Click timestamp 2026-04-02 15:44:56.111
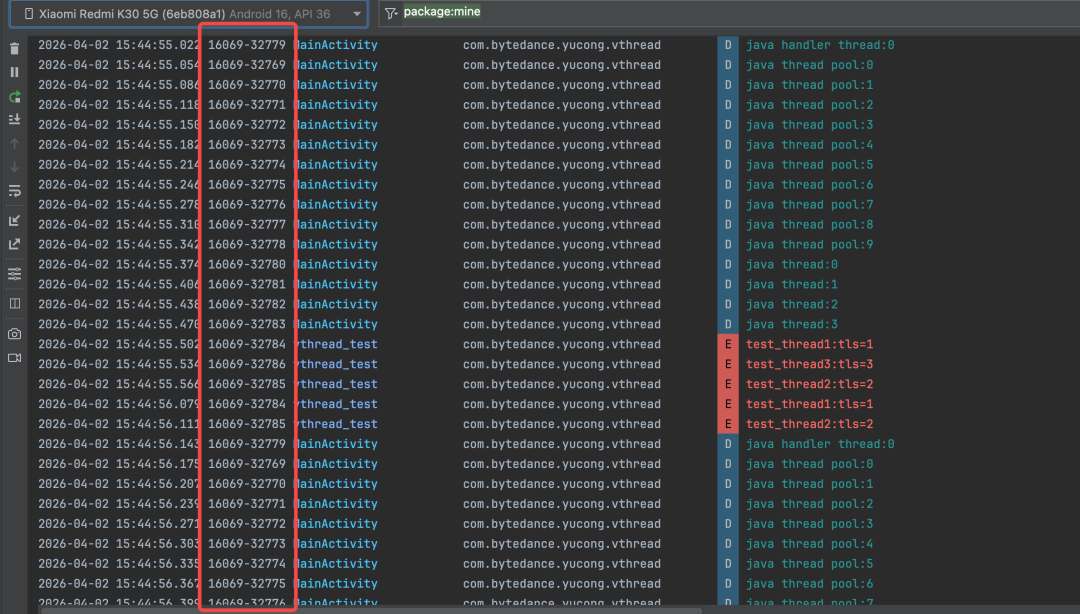1080x614 pixels. click(118, 424)
